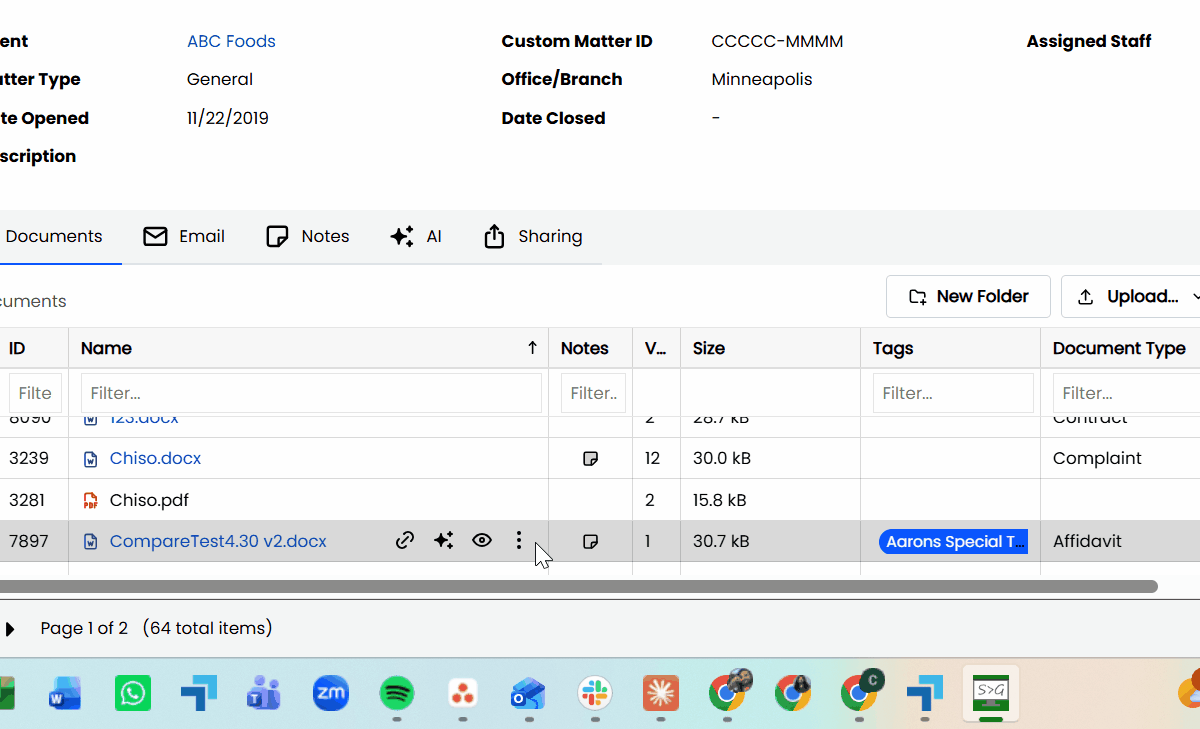Click the Minneapolis office value
1200x729 pixels.
coord(762,80)
